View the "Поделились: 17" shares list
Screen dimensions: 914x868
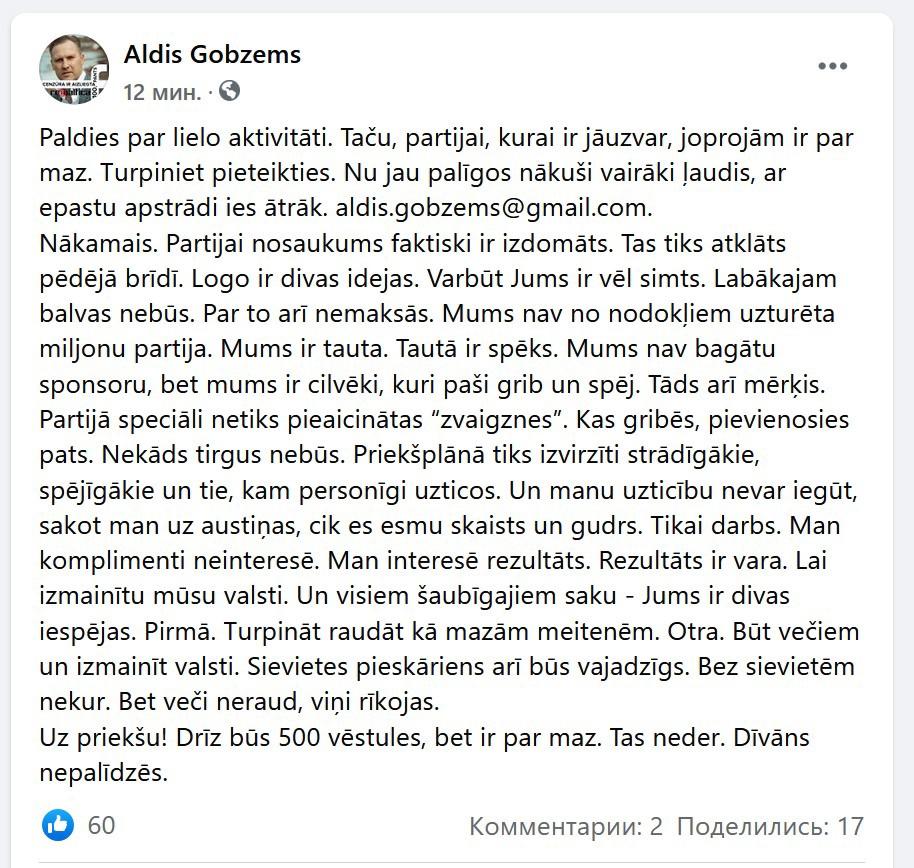(x=769, y=827)
